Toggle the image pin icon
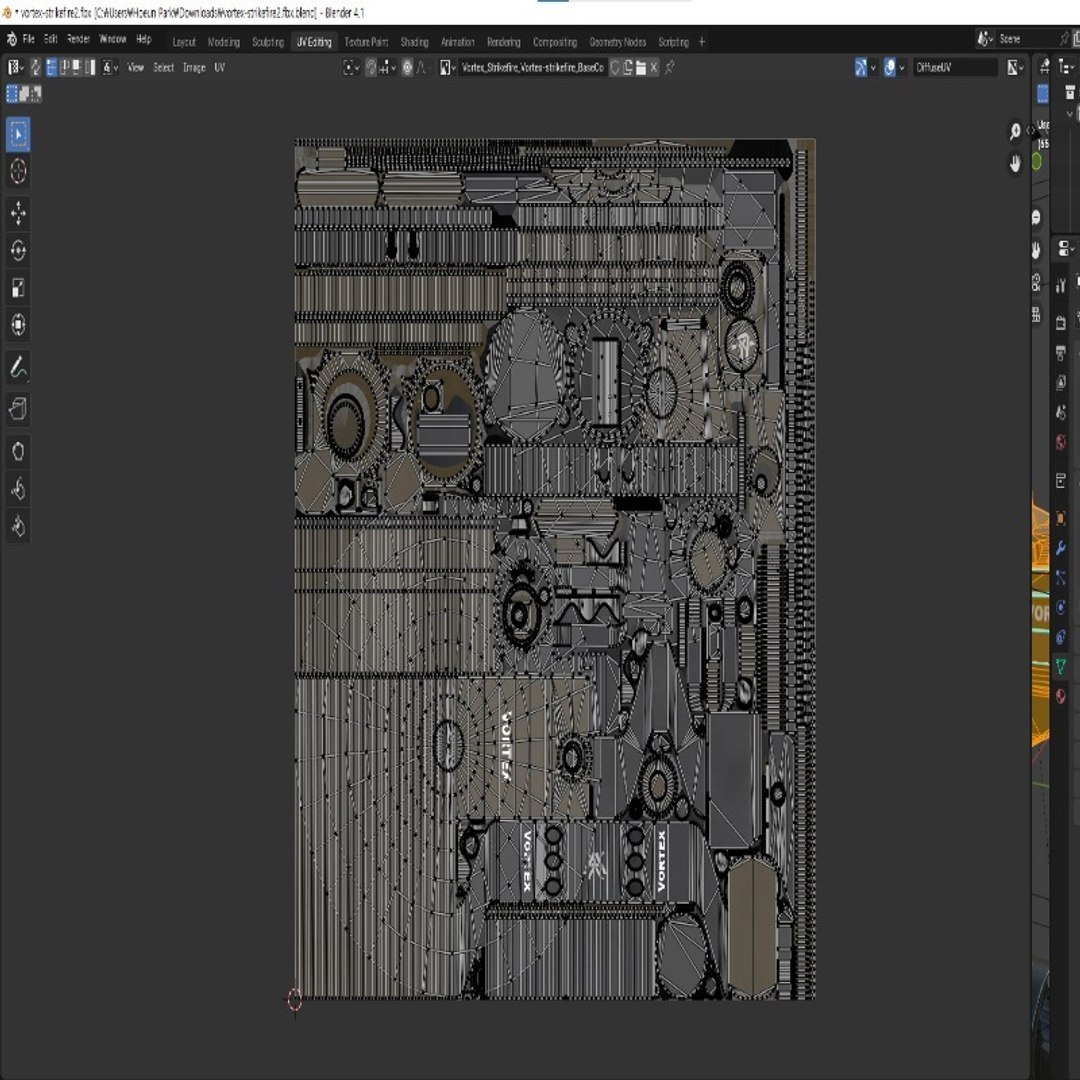 (x=669, y=68)
